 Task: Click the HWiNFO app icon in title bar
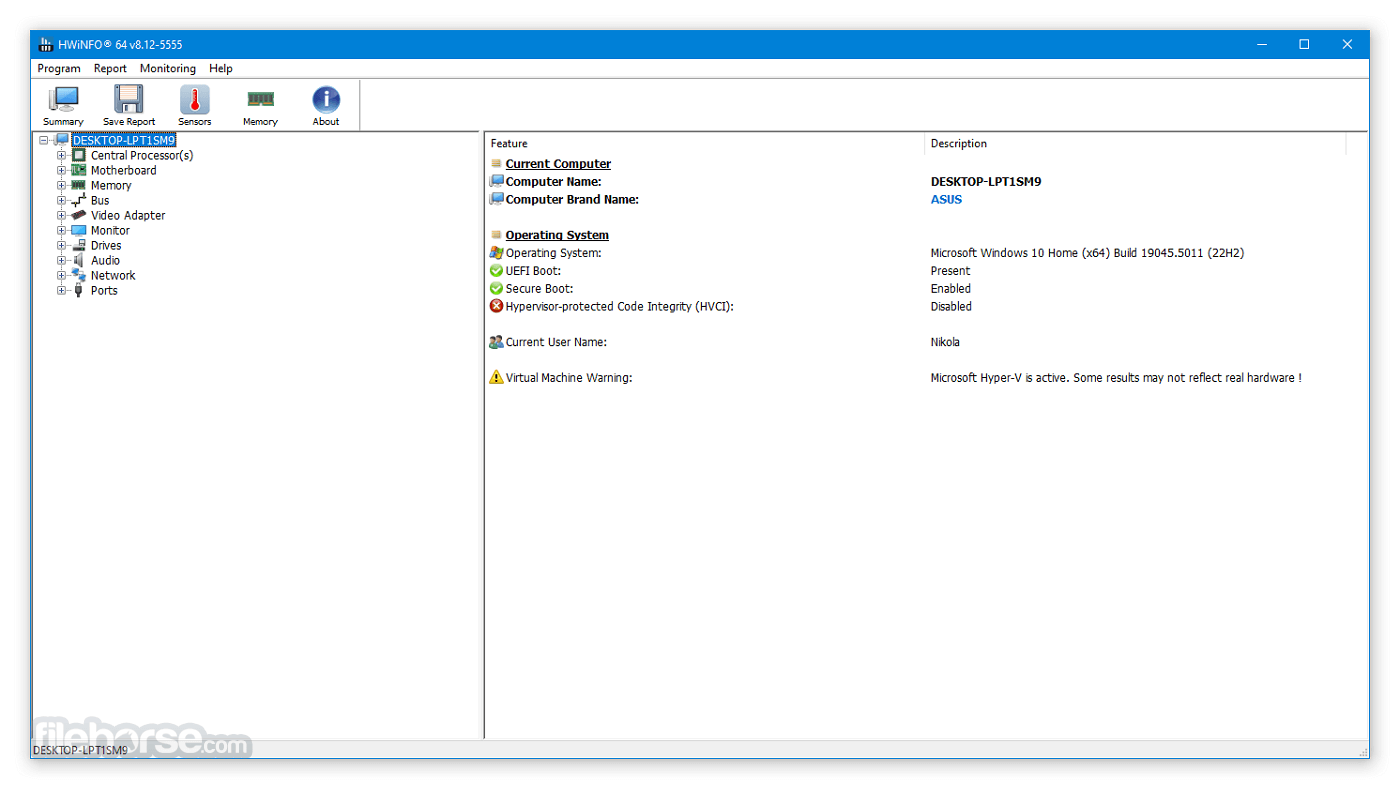pos(46,44)
